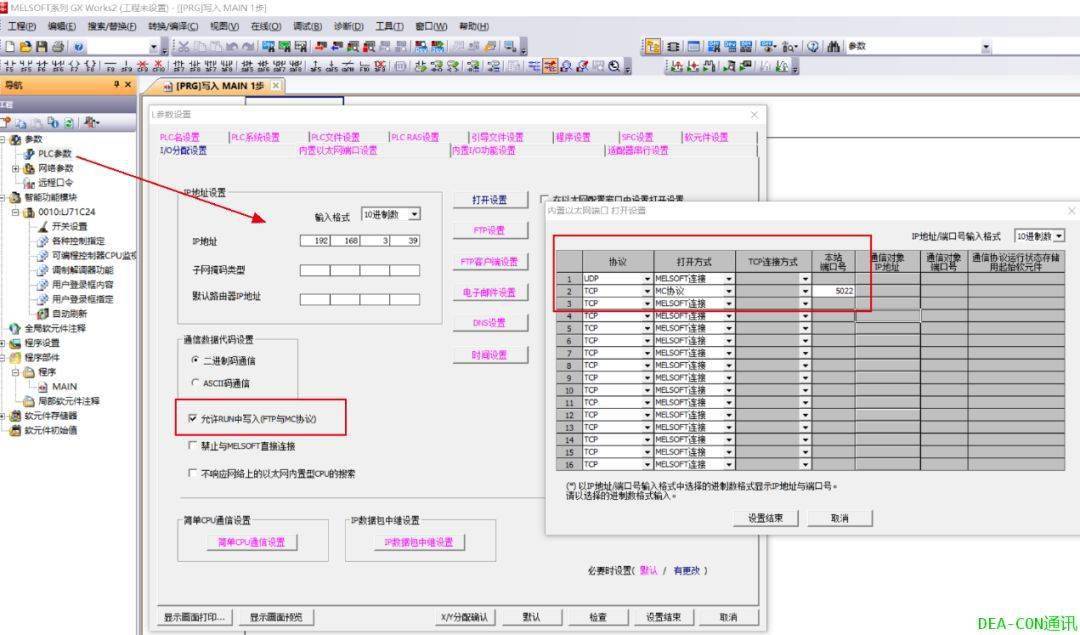
Task: Click the F5 open contact ladder icon
Action: click(x=10, y=67)
